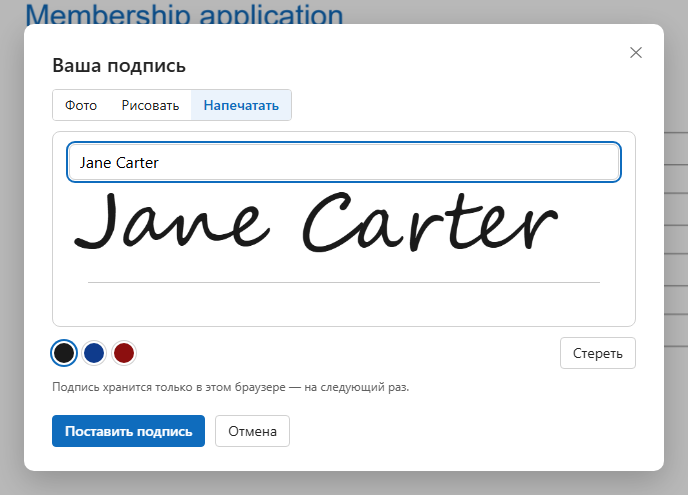Click the Ваша подпись dialog heading
The width and height of the screenshot is (688, 495).
119,66
